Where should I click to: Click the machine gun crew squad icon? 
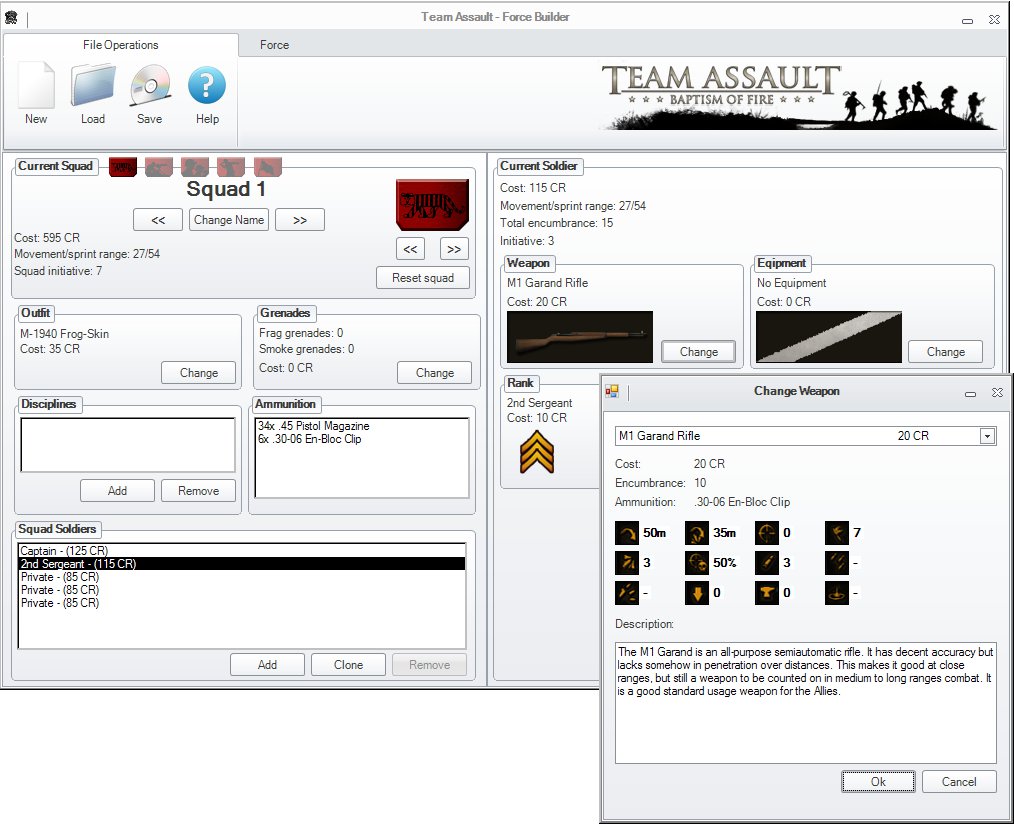click(x=194, y=167)
